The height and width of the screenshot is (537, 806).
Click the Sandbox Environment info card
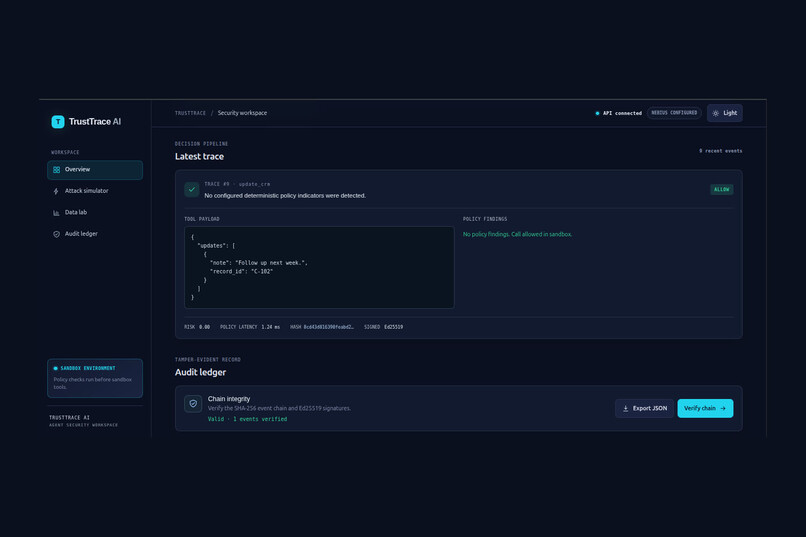(95, 378)
